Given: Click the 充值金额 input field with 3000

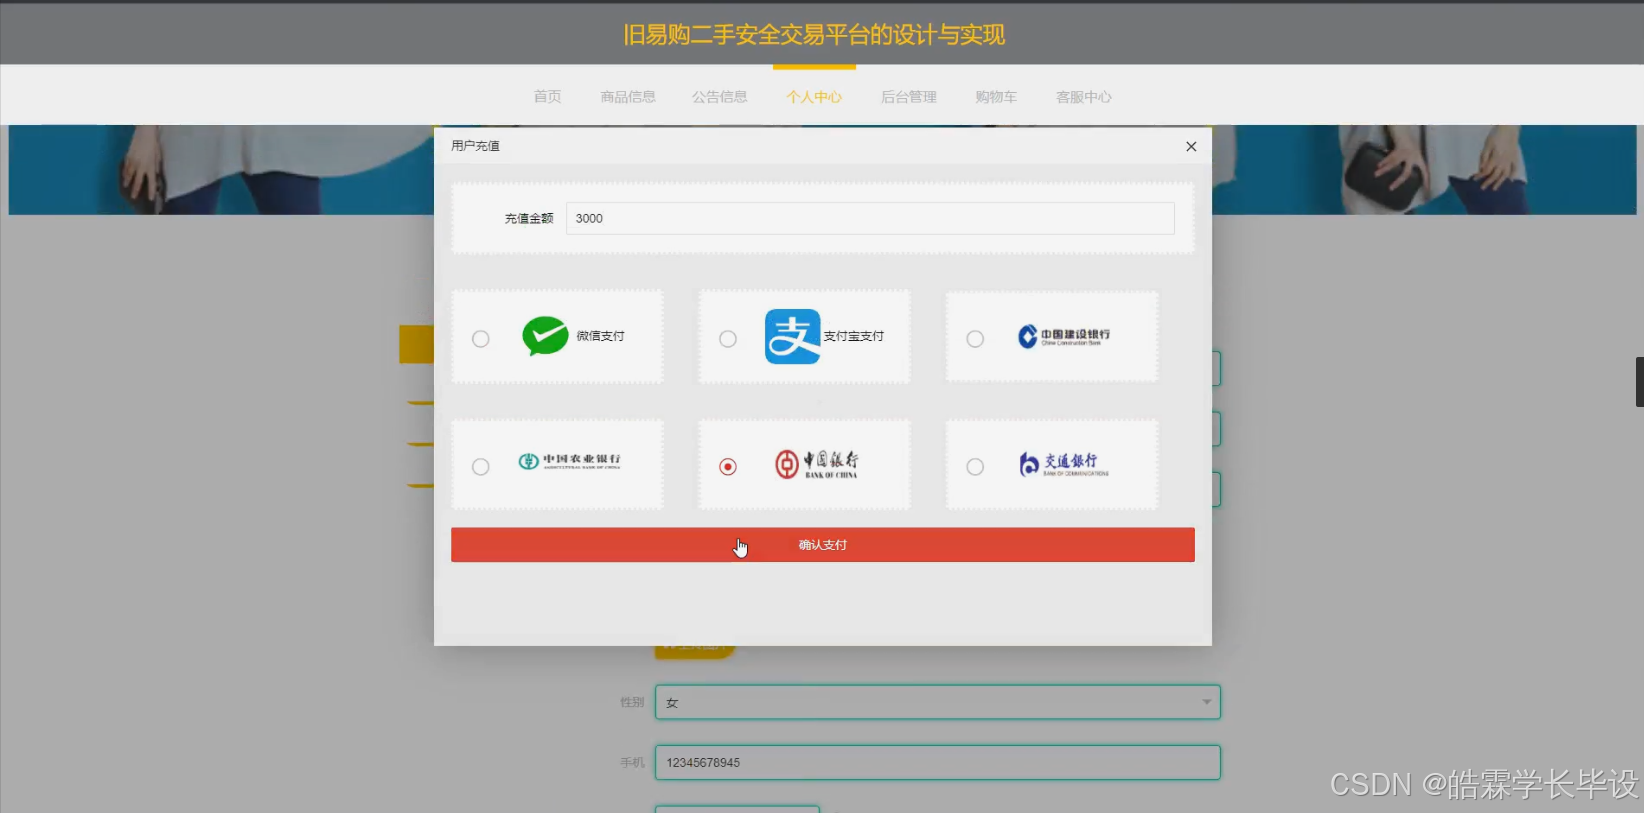Looking at the screenshot, I should pos(870,218).
